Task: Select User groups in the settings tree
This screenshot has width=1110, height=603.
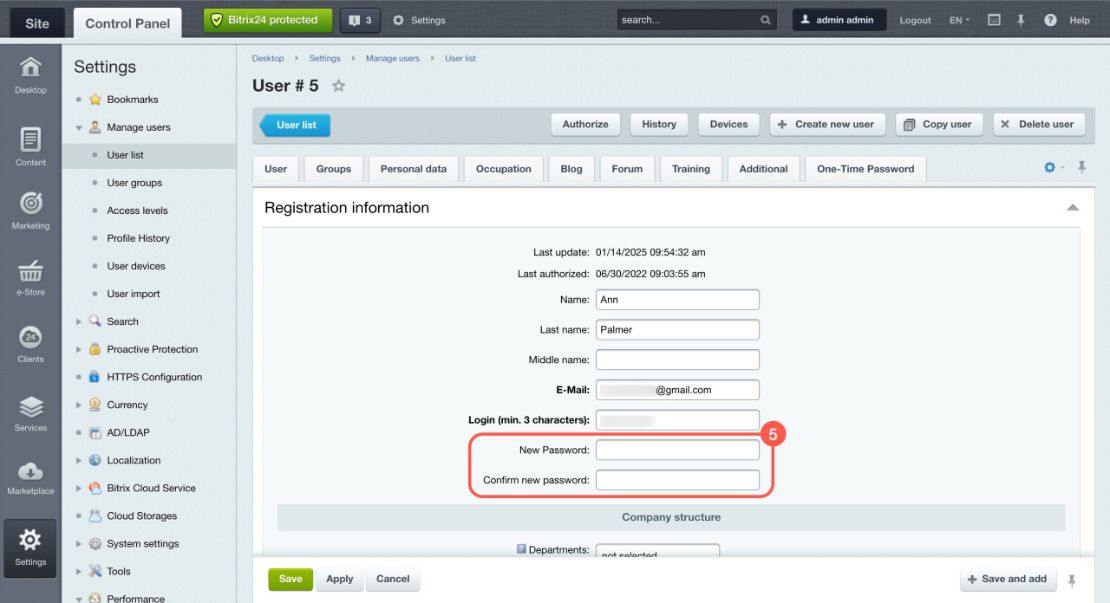Action: pos(135,183)
